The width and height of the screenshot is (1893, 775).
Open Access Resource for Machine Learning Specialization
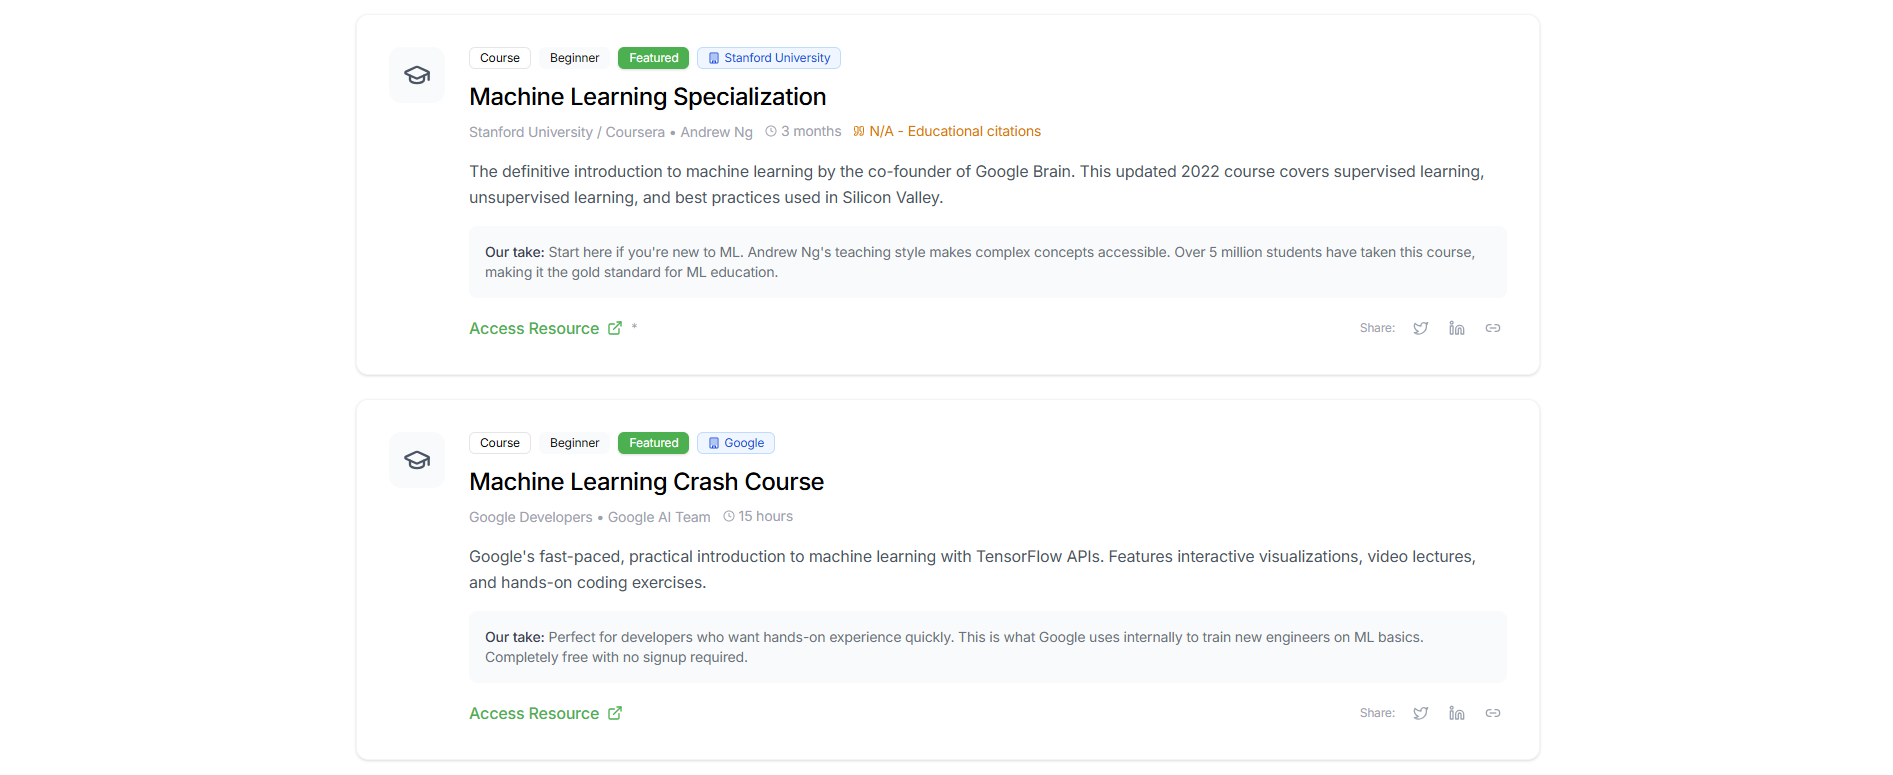(x=545, y=328)
